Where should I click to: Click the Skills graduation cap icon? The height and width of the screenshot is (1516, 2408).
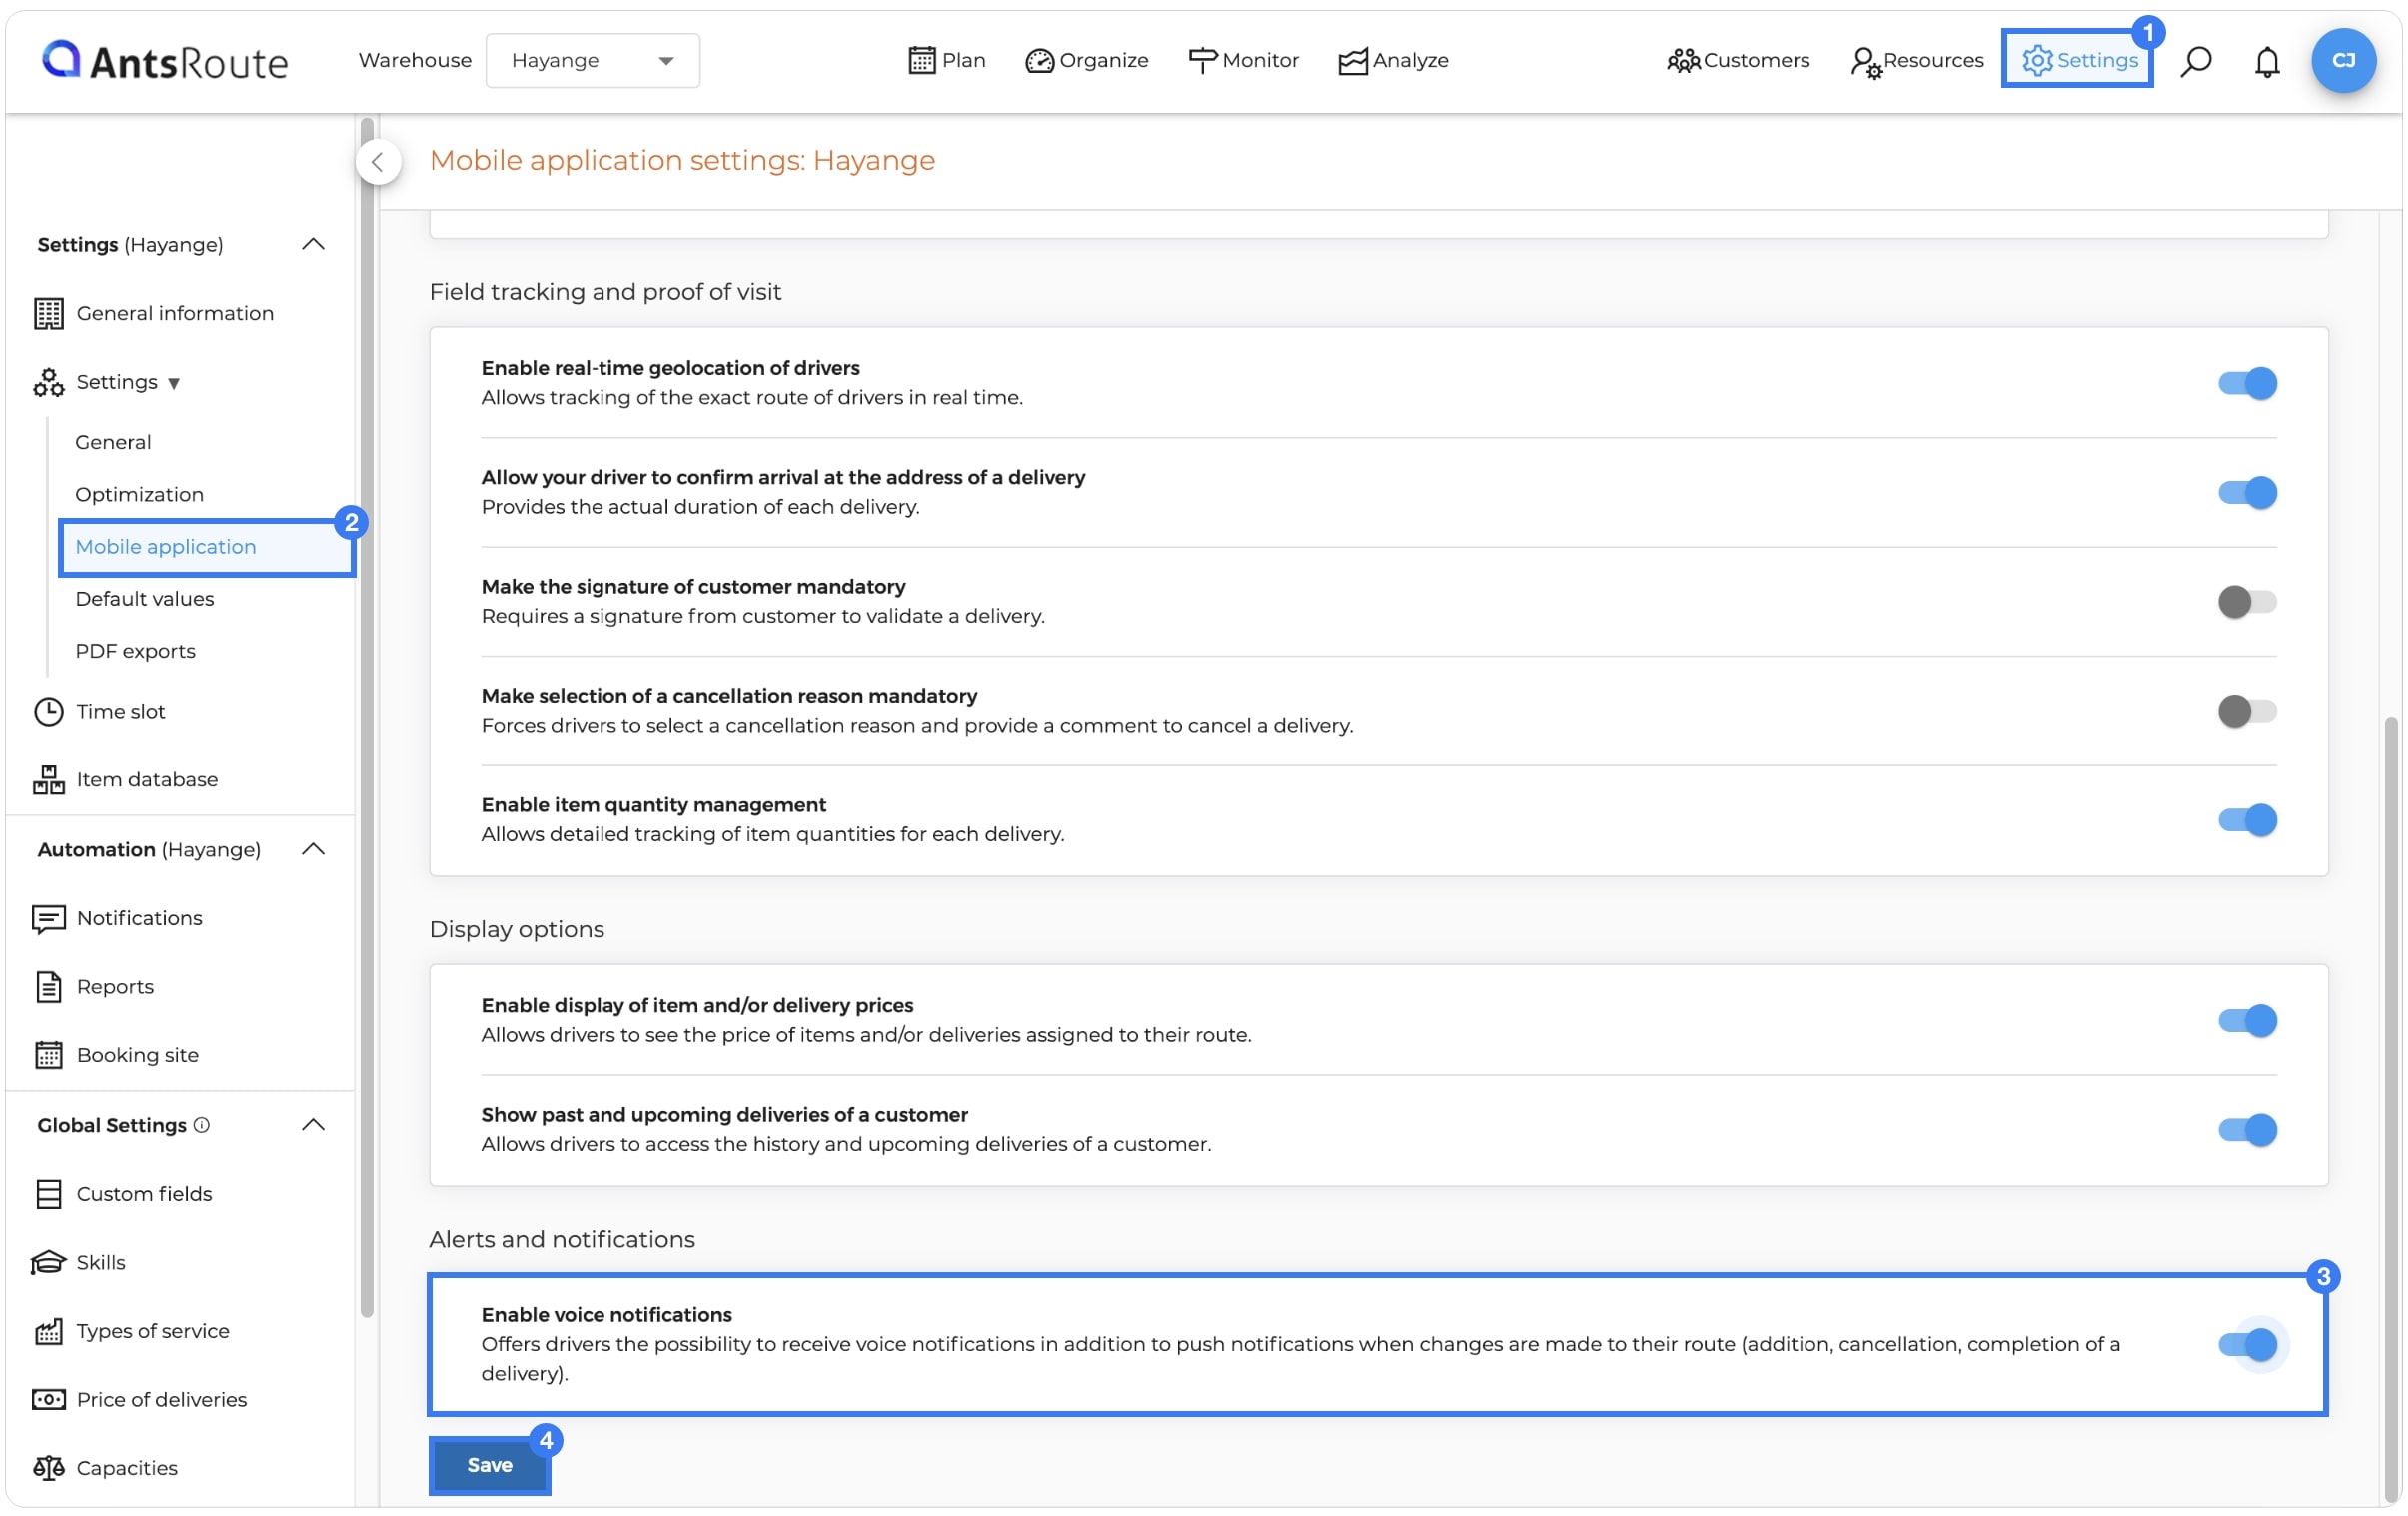coord(48,1263)
